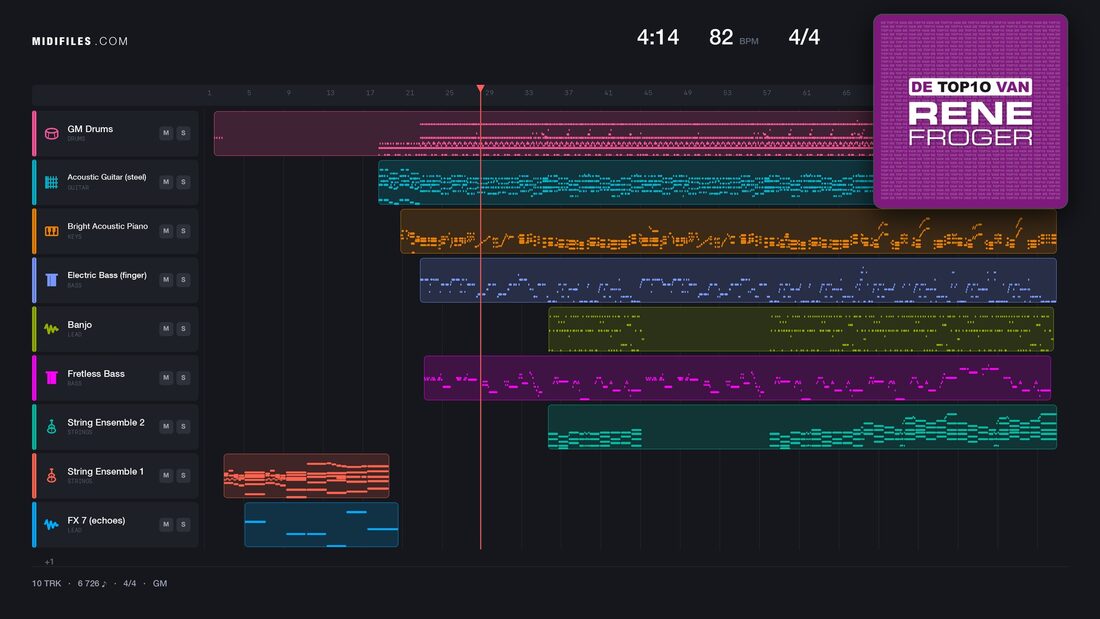
Task: Solo the GM Drums track
Action: click(x=183, y=133)
